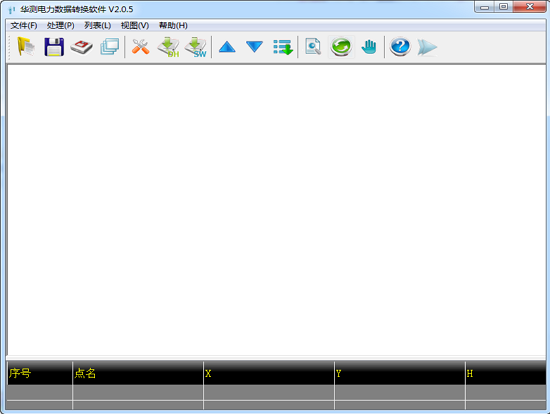Open the 处理(P) menu
This screenshot has width=550, height=414.
coord(61,26)
